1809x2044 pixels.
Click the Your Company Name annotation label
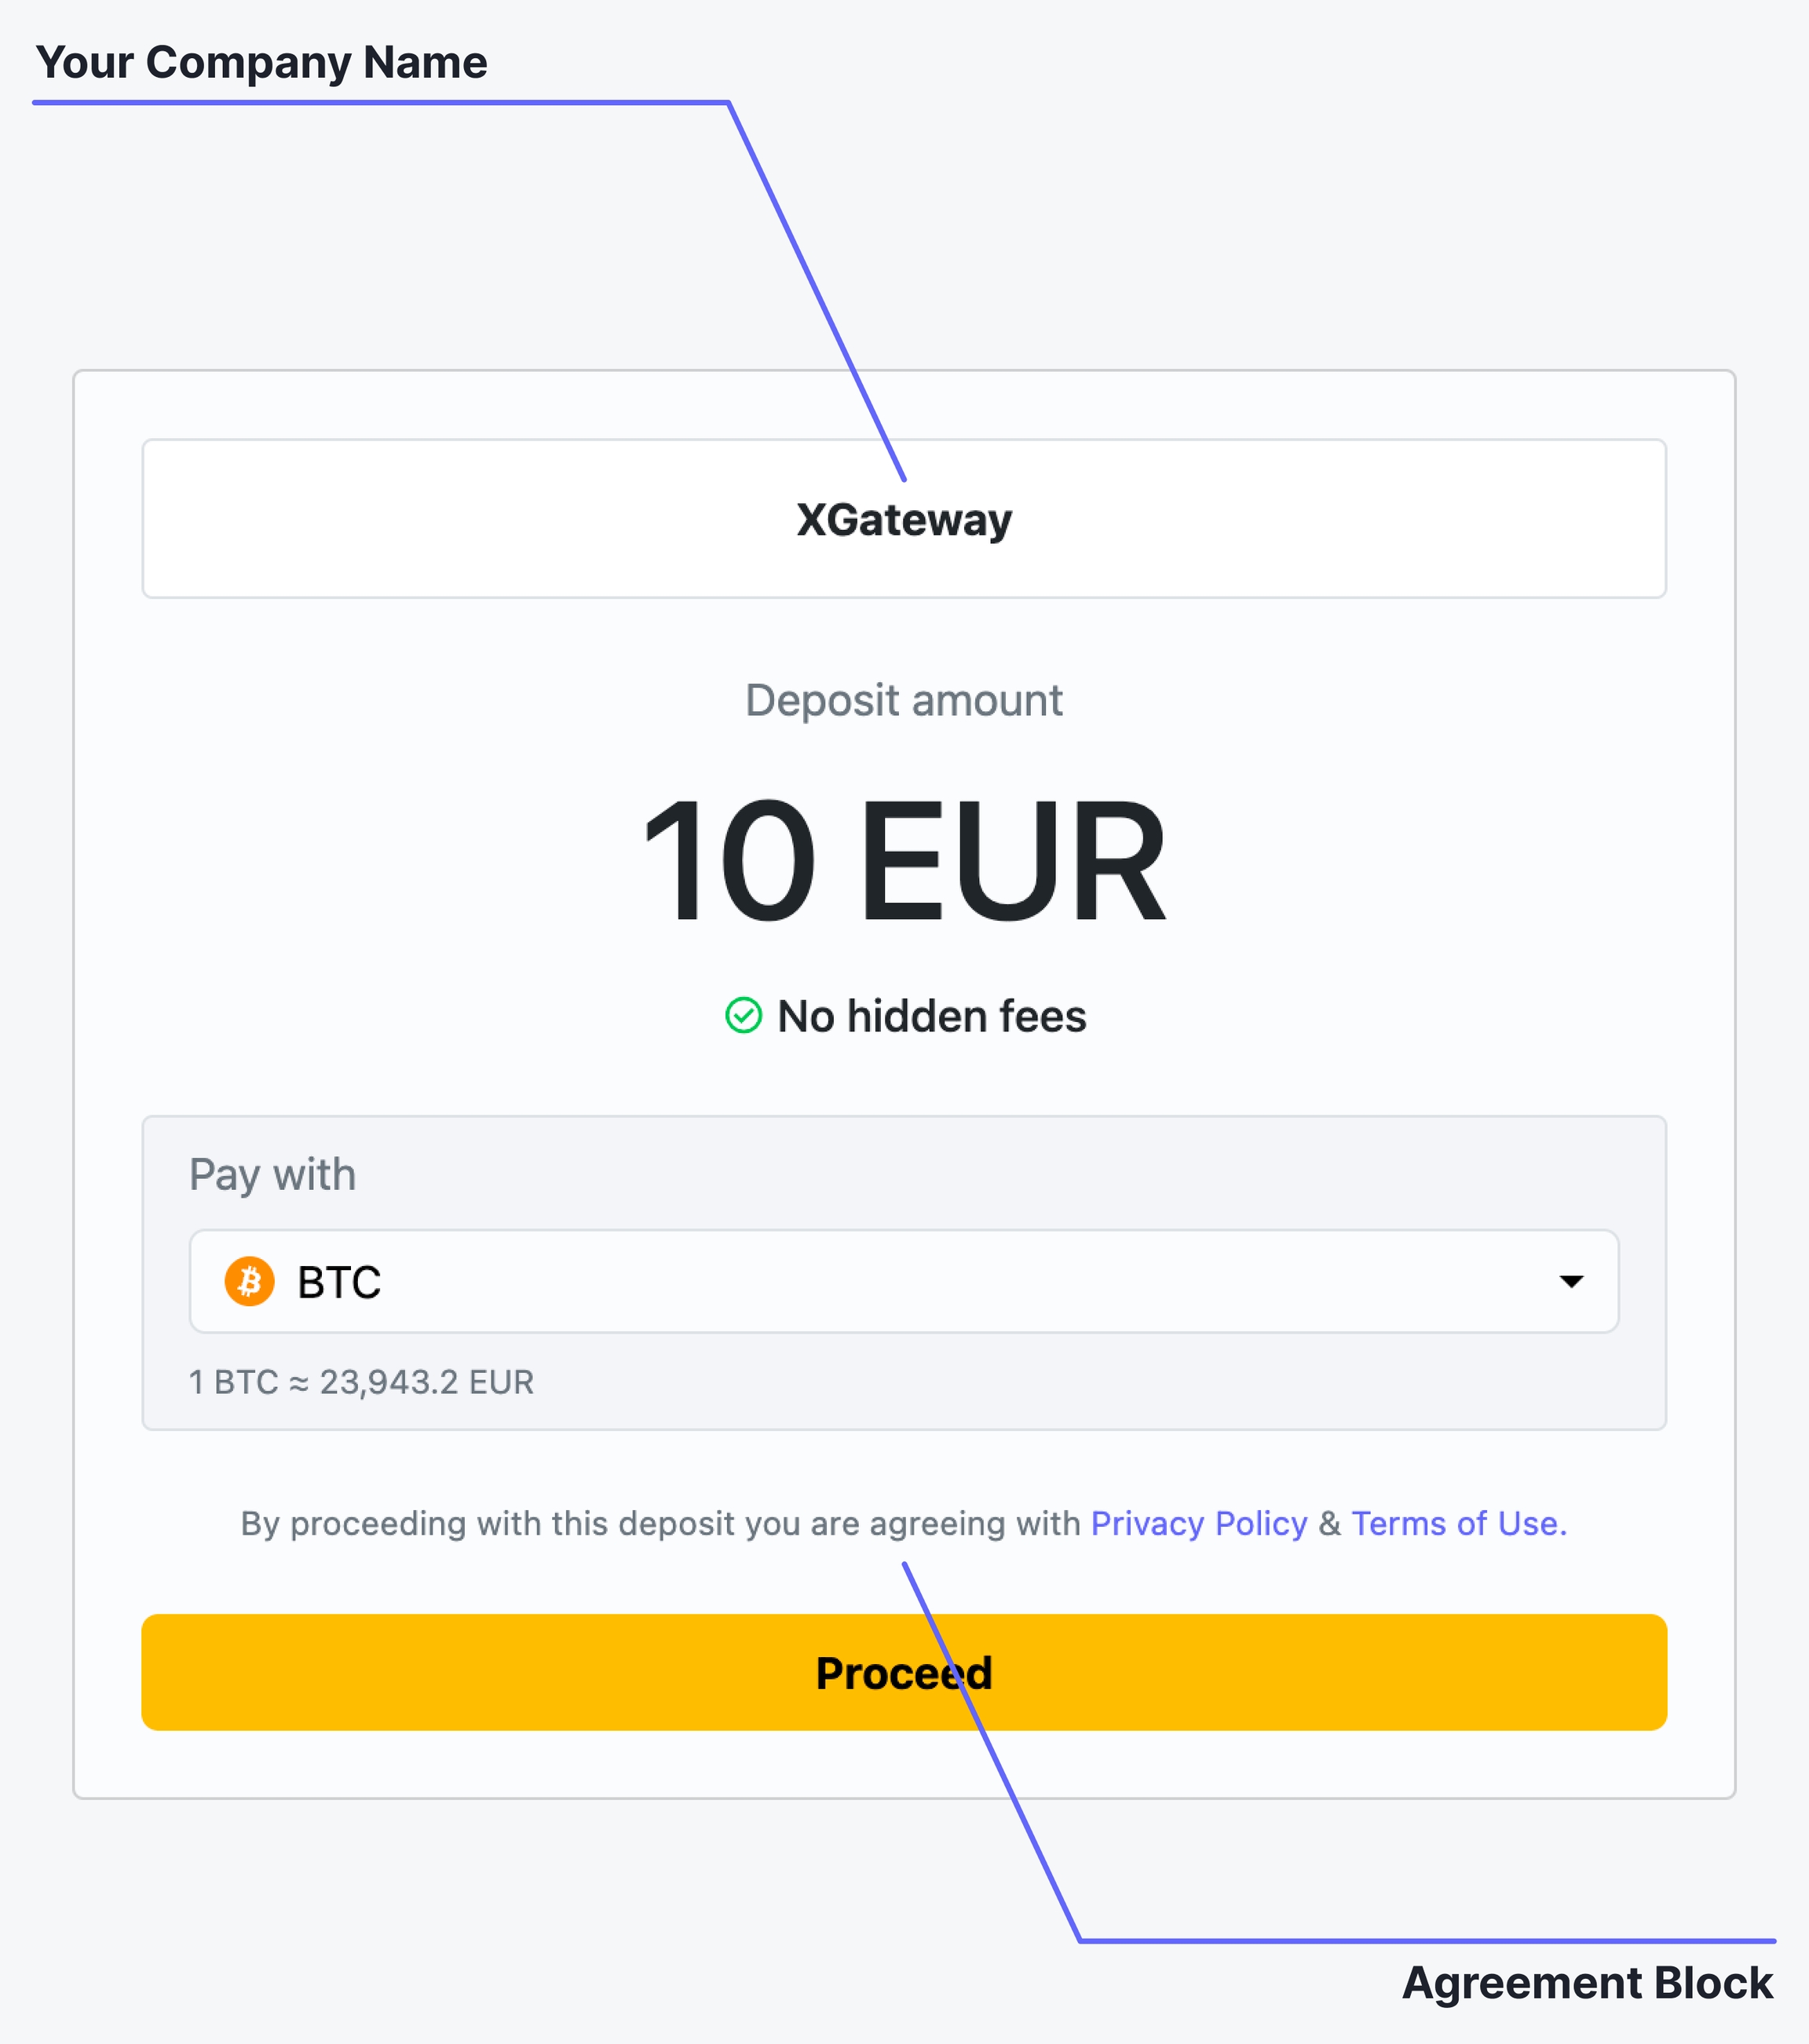coord(261,62)
